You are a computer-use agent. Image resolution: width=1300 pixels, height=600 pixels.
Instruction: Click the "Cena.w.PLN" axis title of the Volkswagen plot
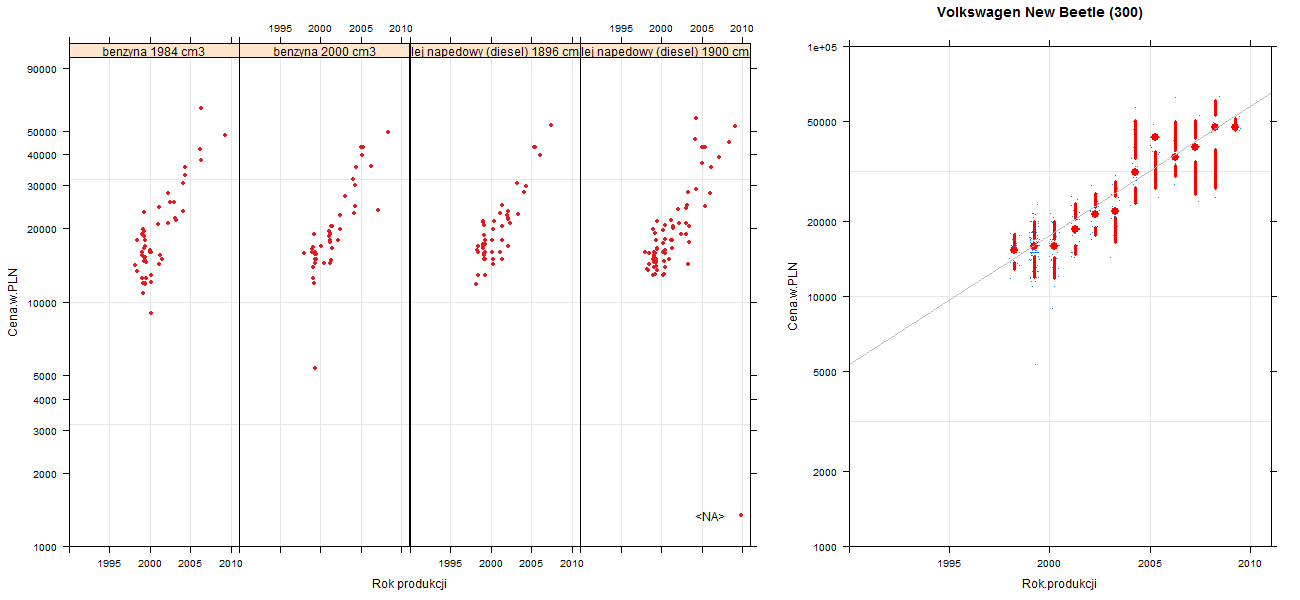click(x=793, y=296)
